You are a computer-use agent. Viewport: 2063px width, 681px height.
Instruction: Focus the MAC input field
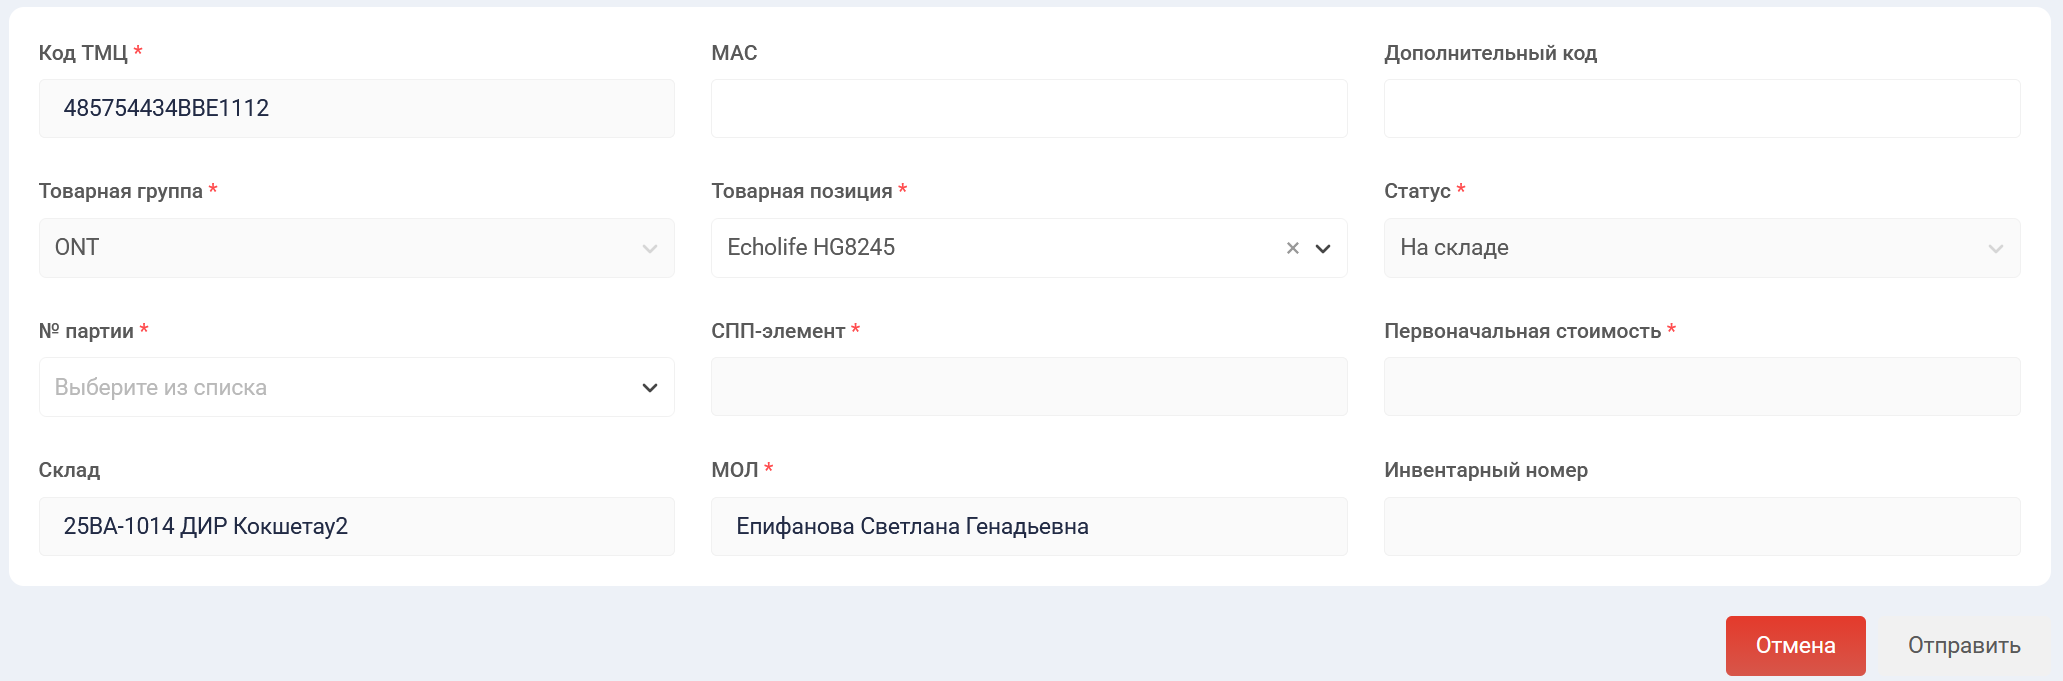point(1029,108)
